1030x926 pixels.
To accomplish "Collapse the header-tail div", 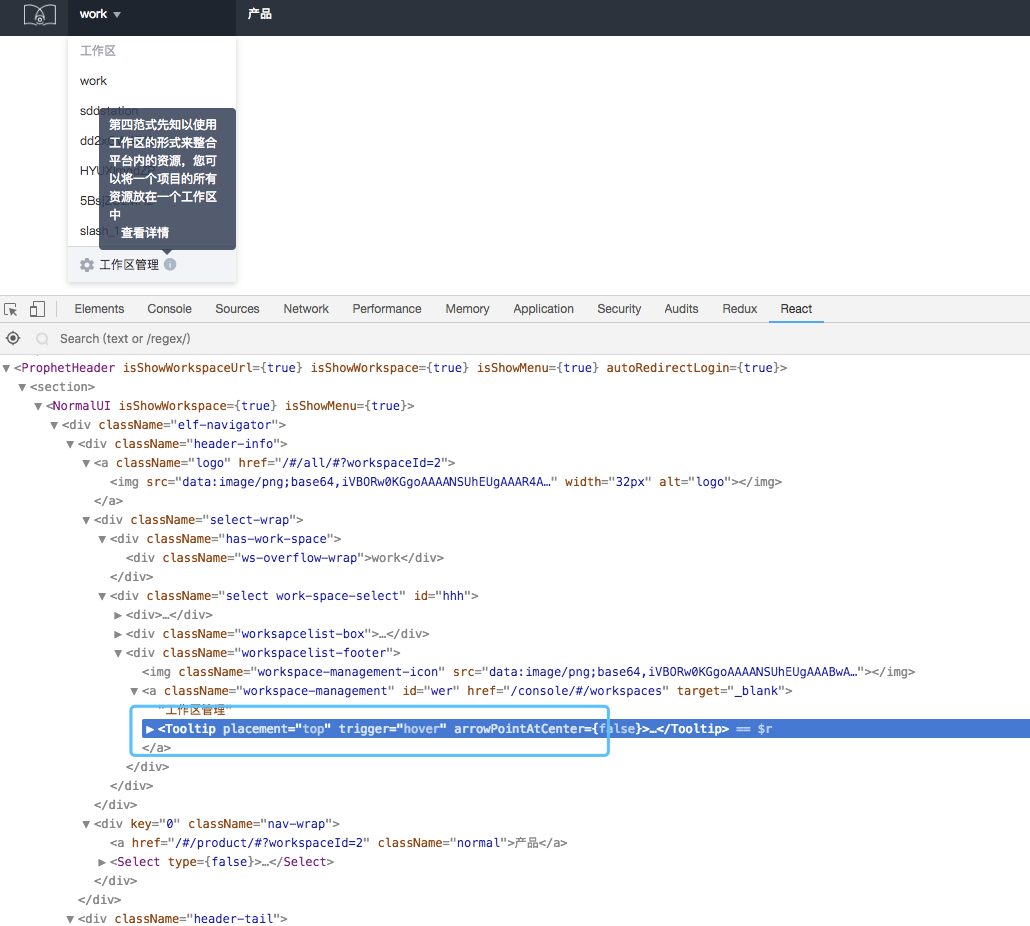I will click(70, 919).
